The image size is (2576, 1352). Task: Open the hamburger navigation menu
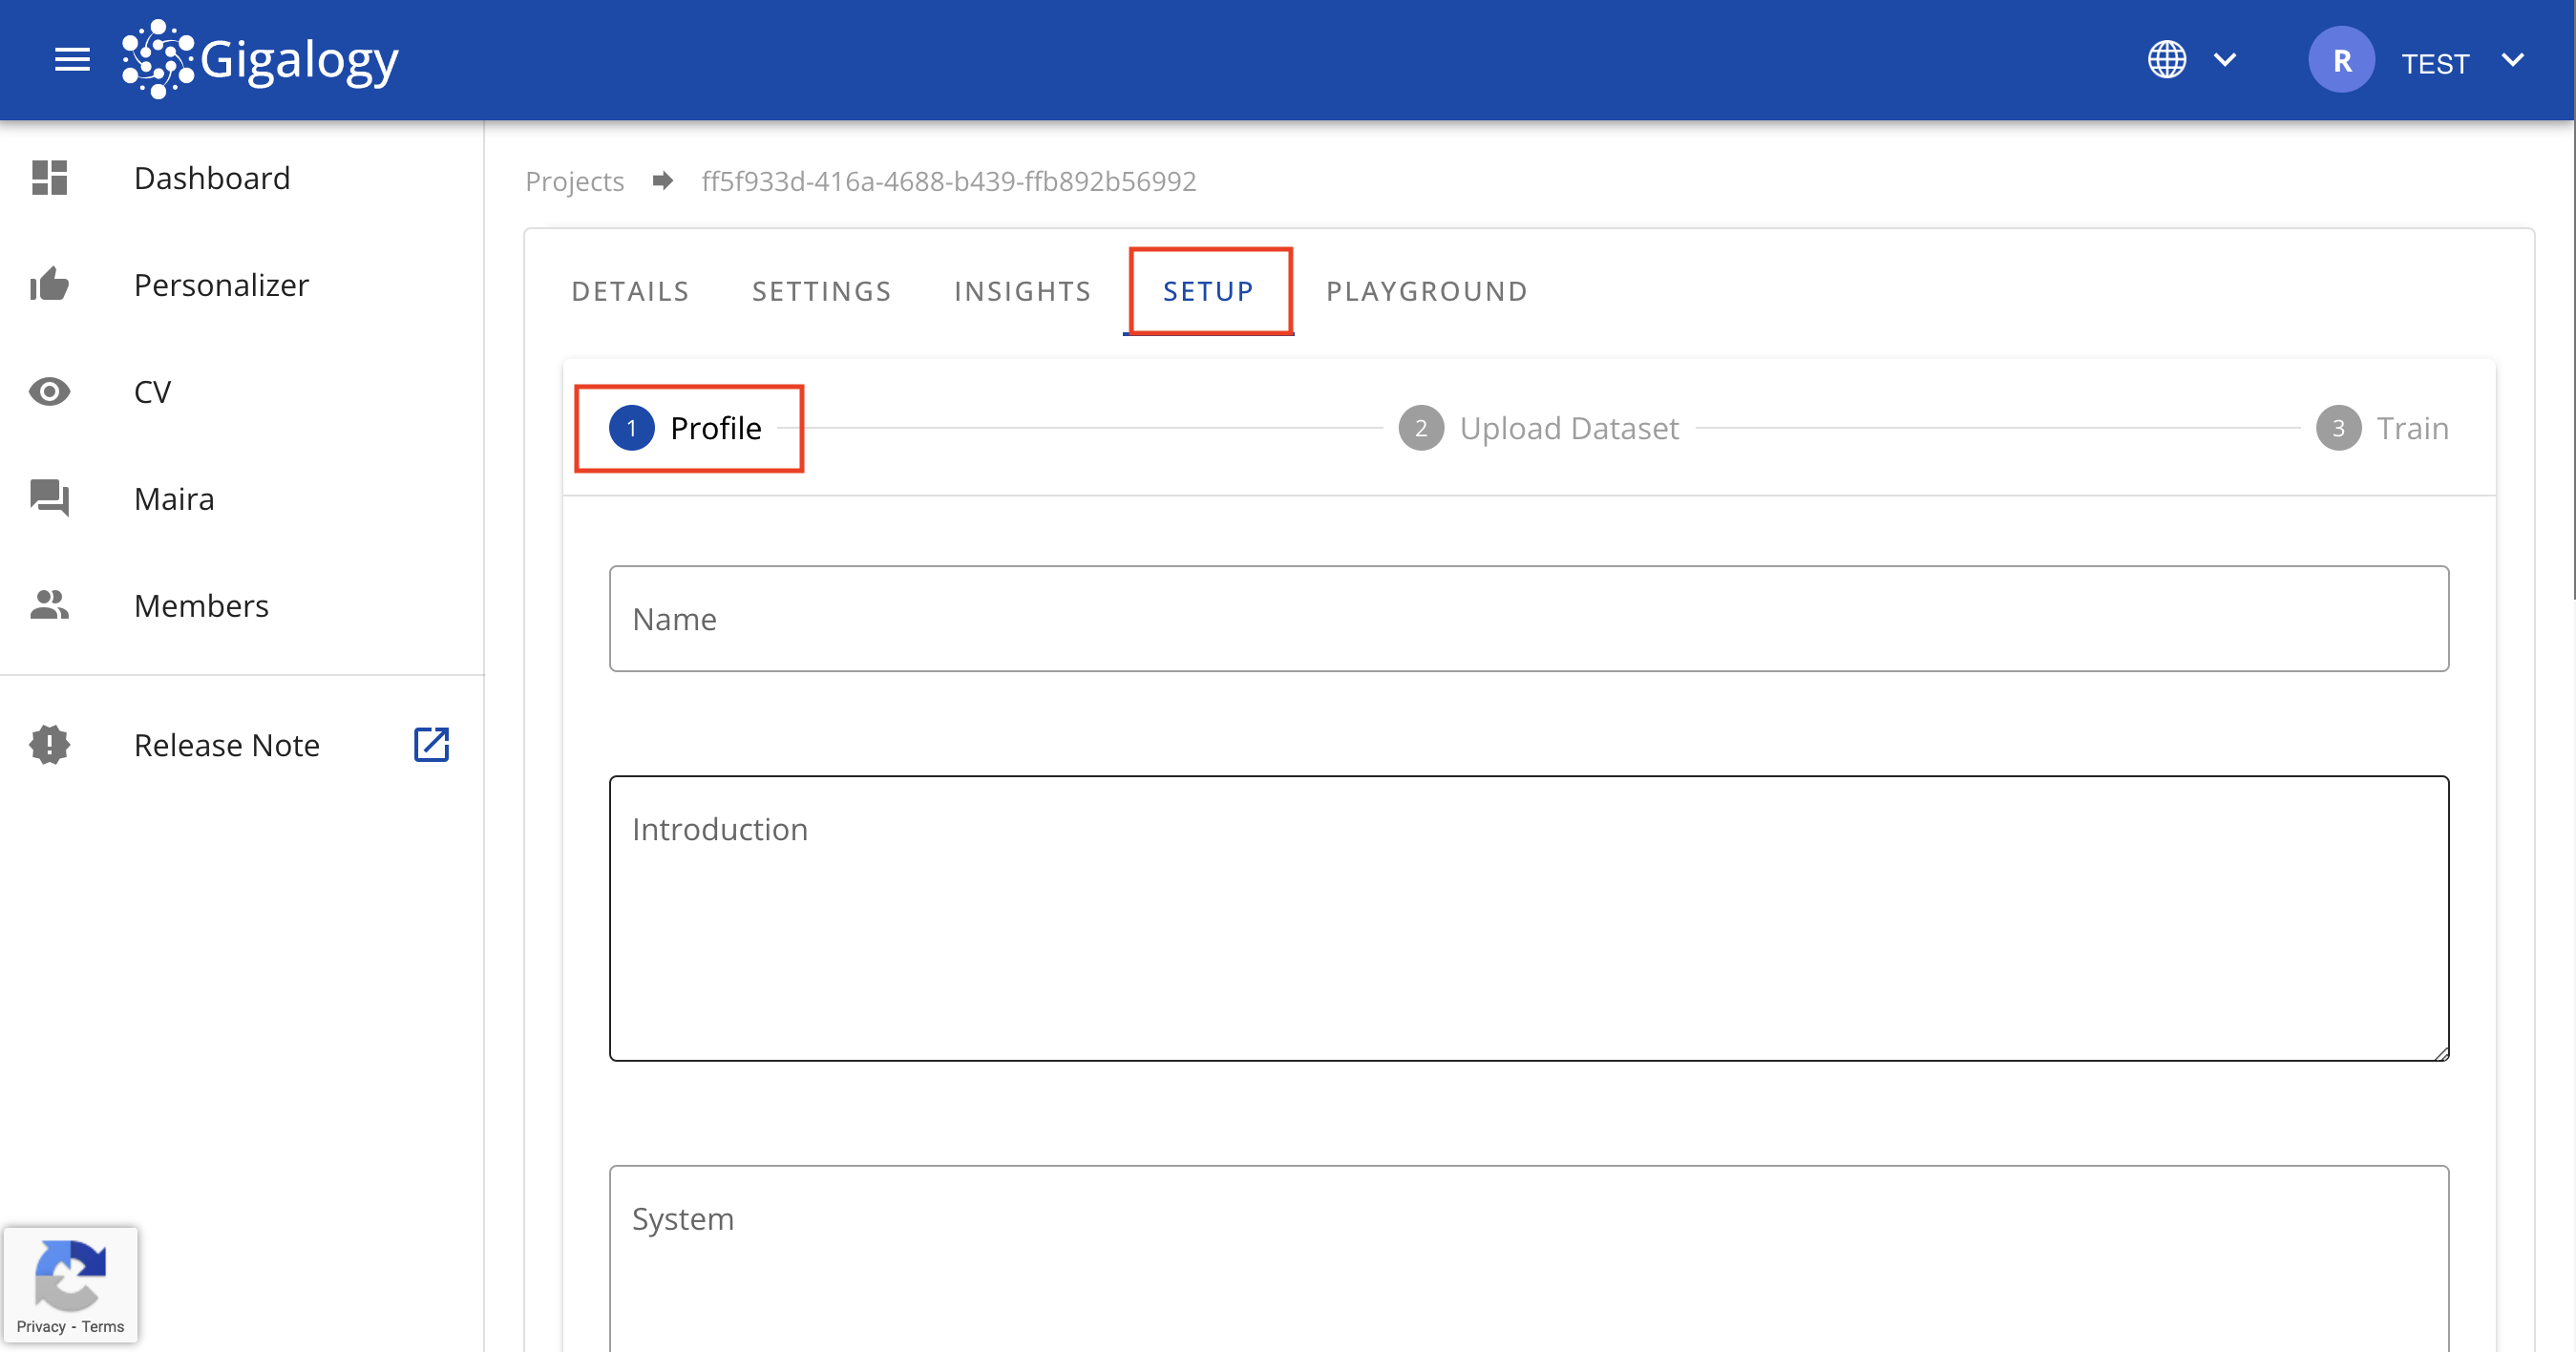point(71,59)
